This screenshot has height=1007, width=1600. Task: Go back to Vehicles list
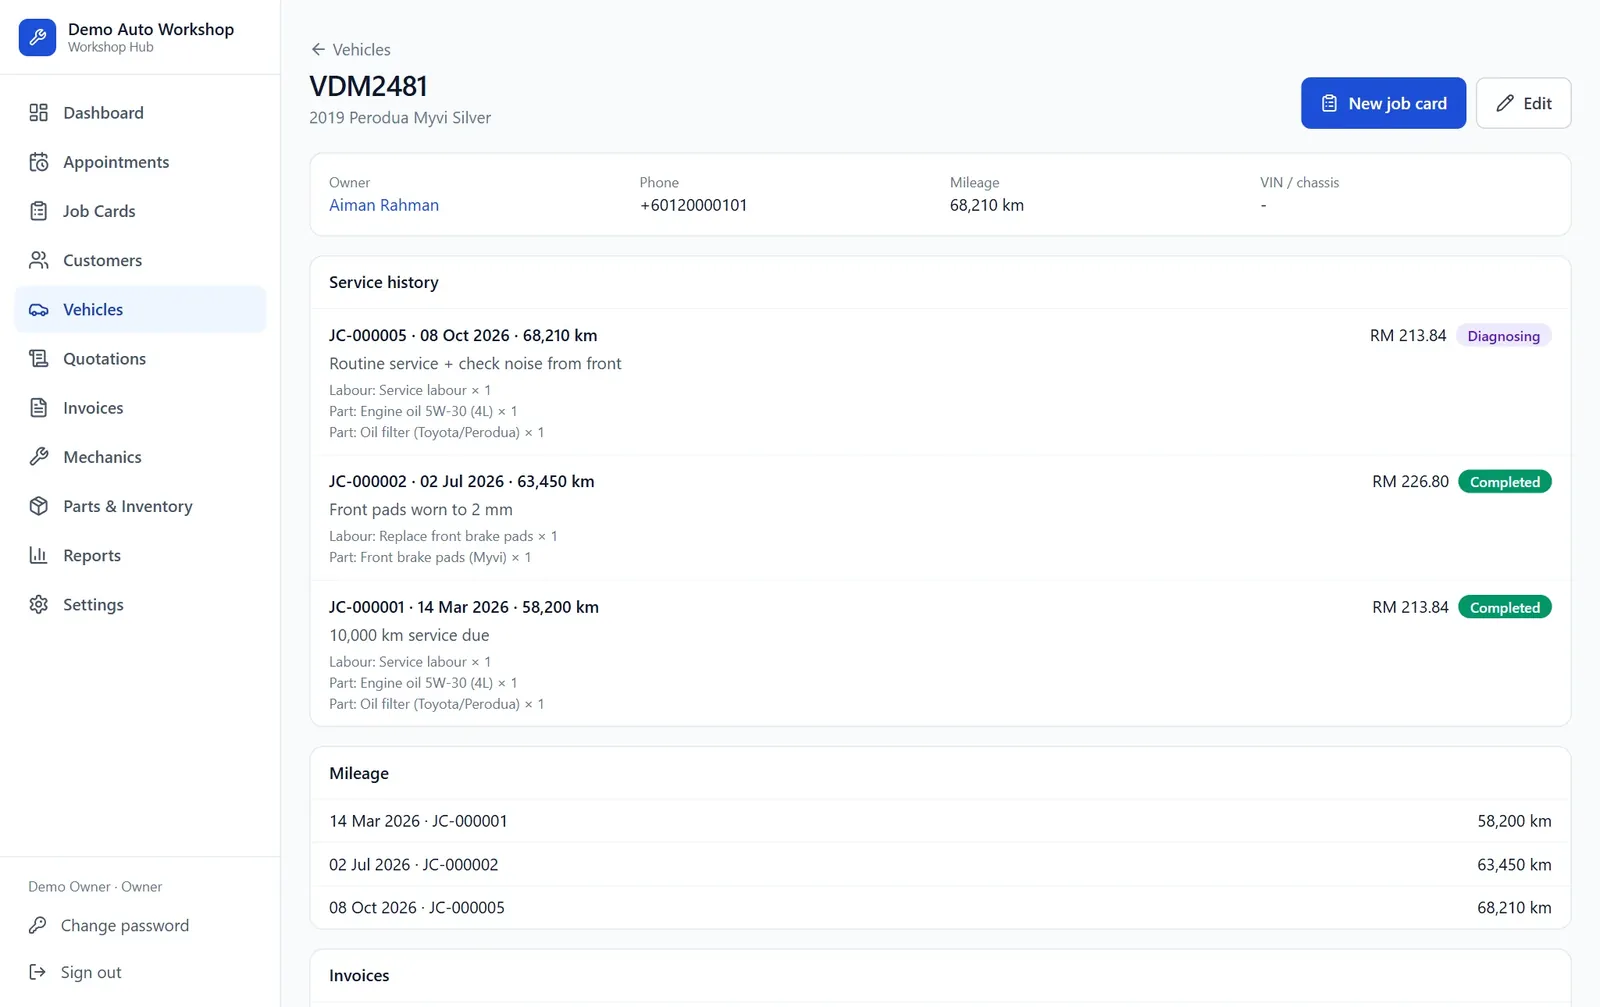(350, 49)
